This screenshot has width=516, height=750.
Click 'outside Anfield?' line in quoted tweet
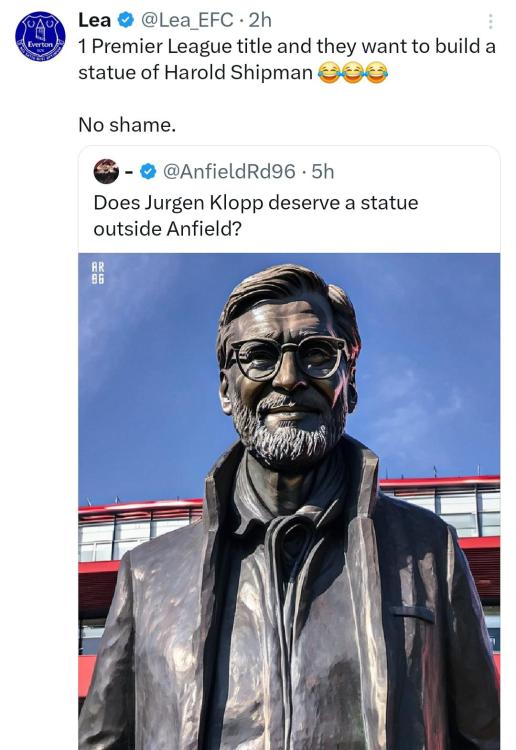click(x=167, y=229)
